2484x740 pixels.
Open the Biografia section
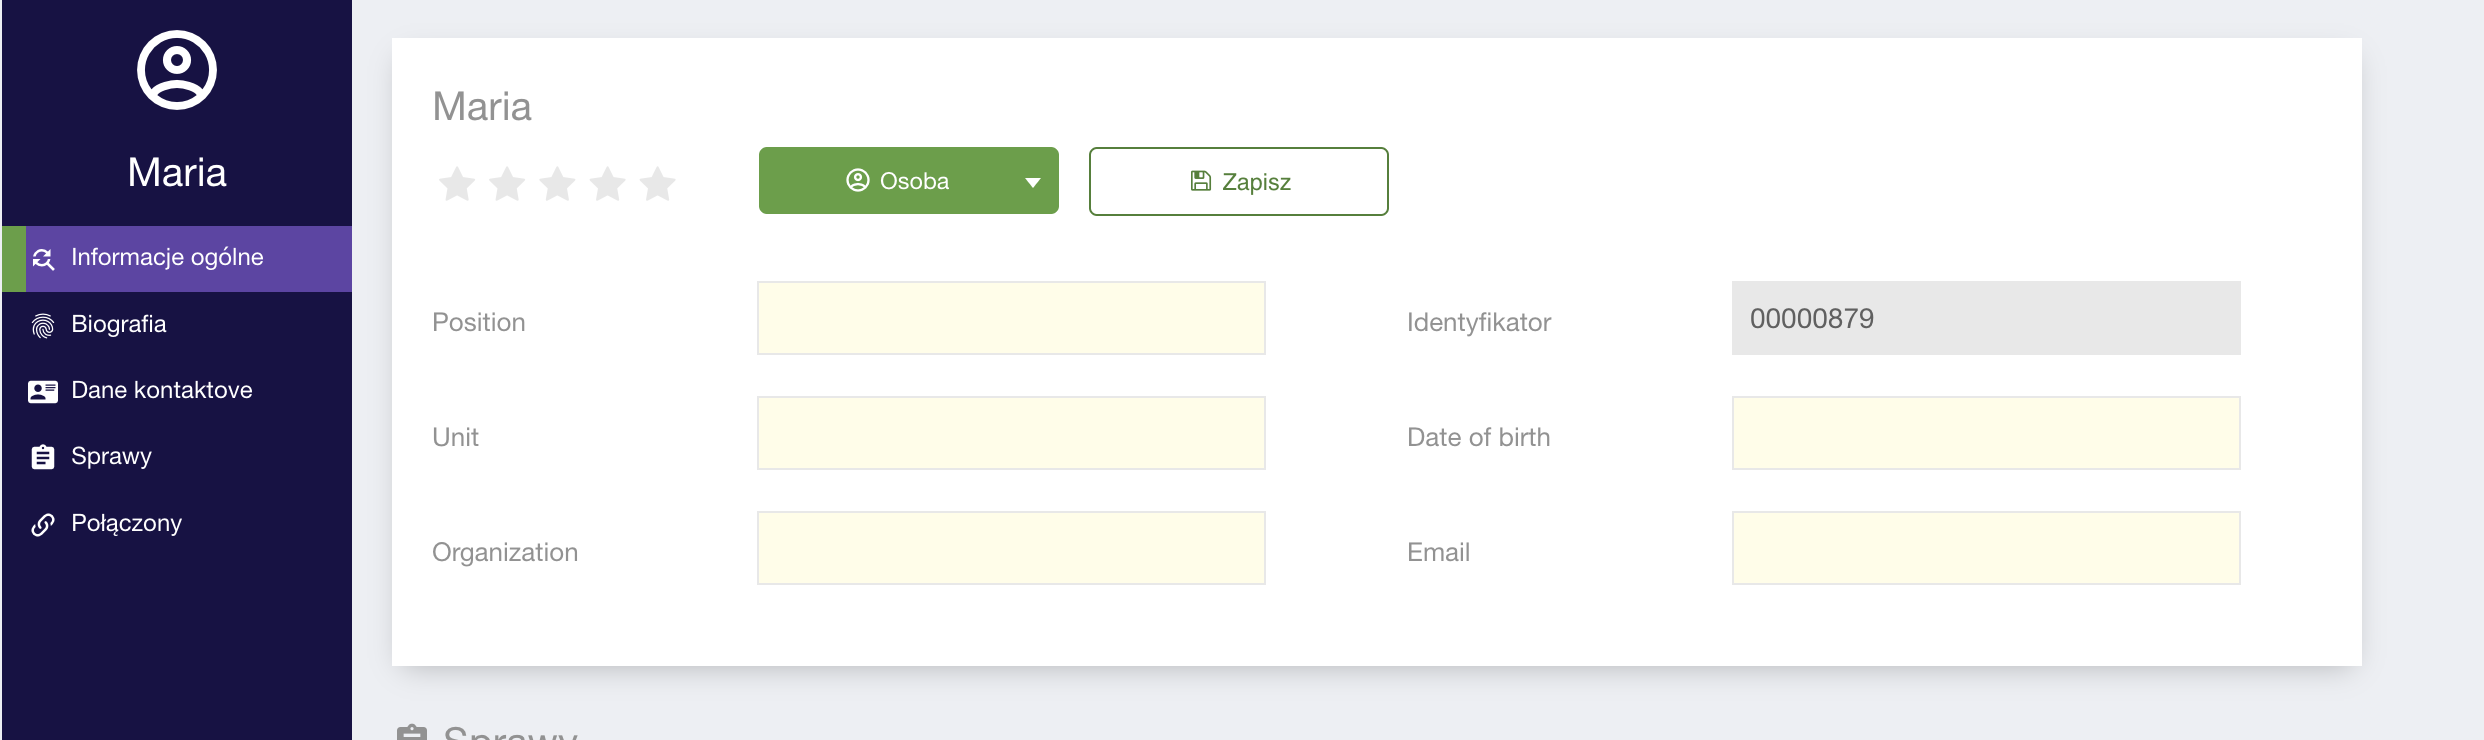(118, 324)
